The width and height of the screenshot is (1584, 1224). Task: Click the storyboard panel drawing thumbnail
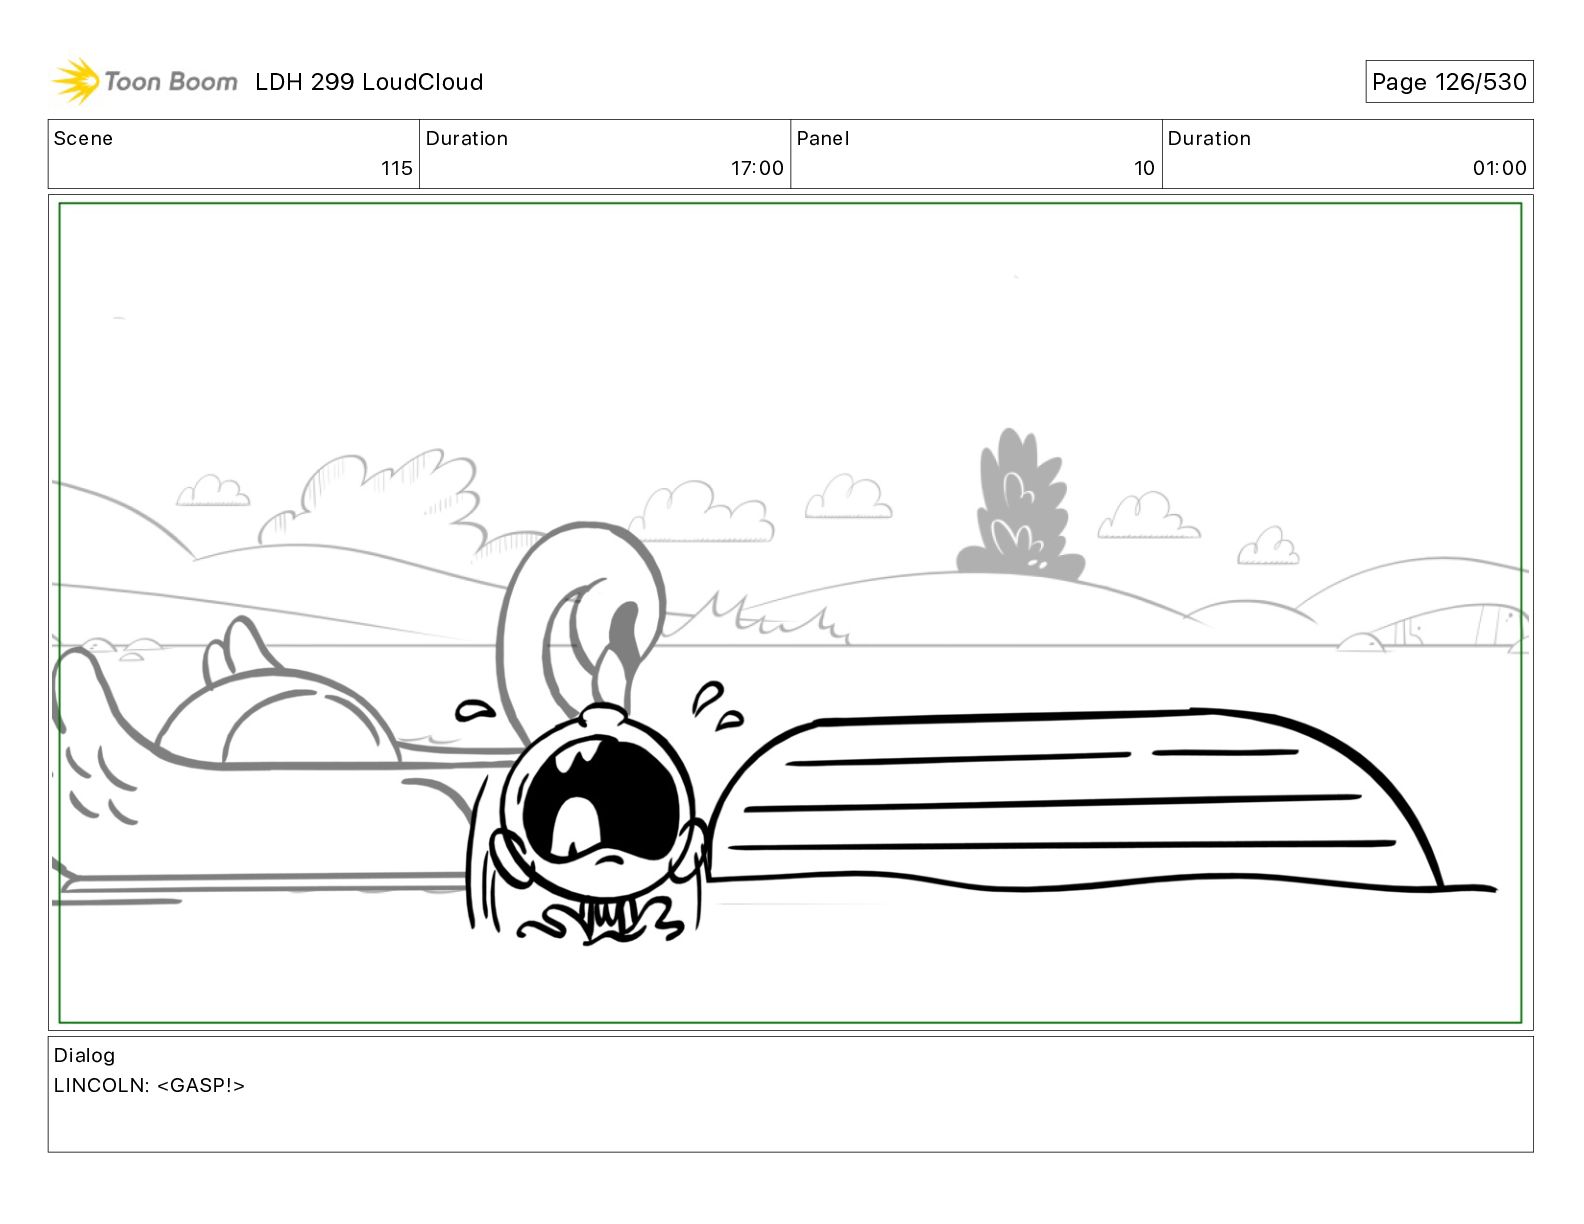(x=790, y=613)
